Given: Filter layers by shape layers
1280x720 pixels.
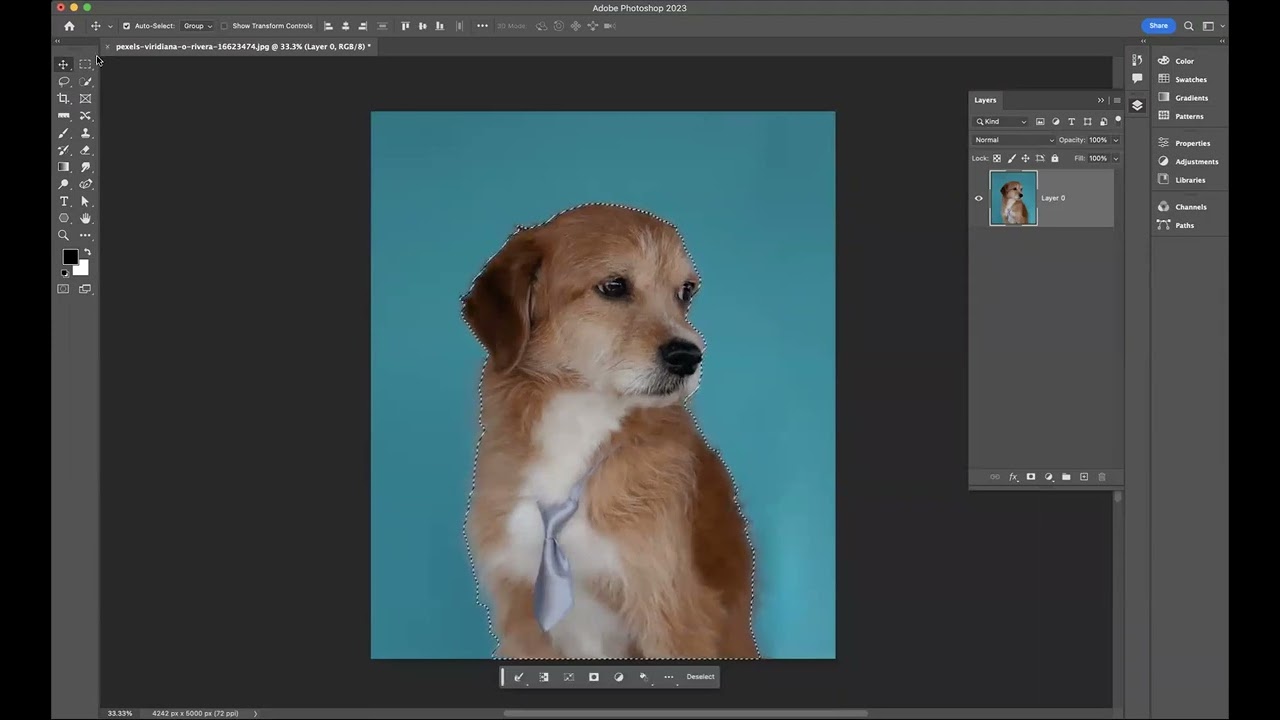Looking at the screenshot, I should click(1088, 122).
